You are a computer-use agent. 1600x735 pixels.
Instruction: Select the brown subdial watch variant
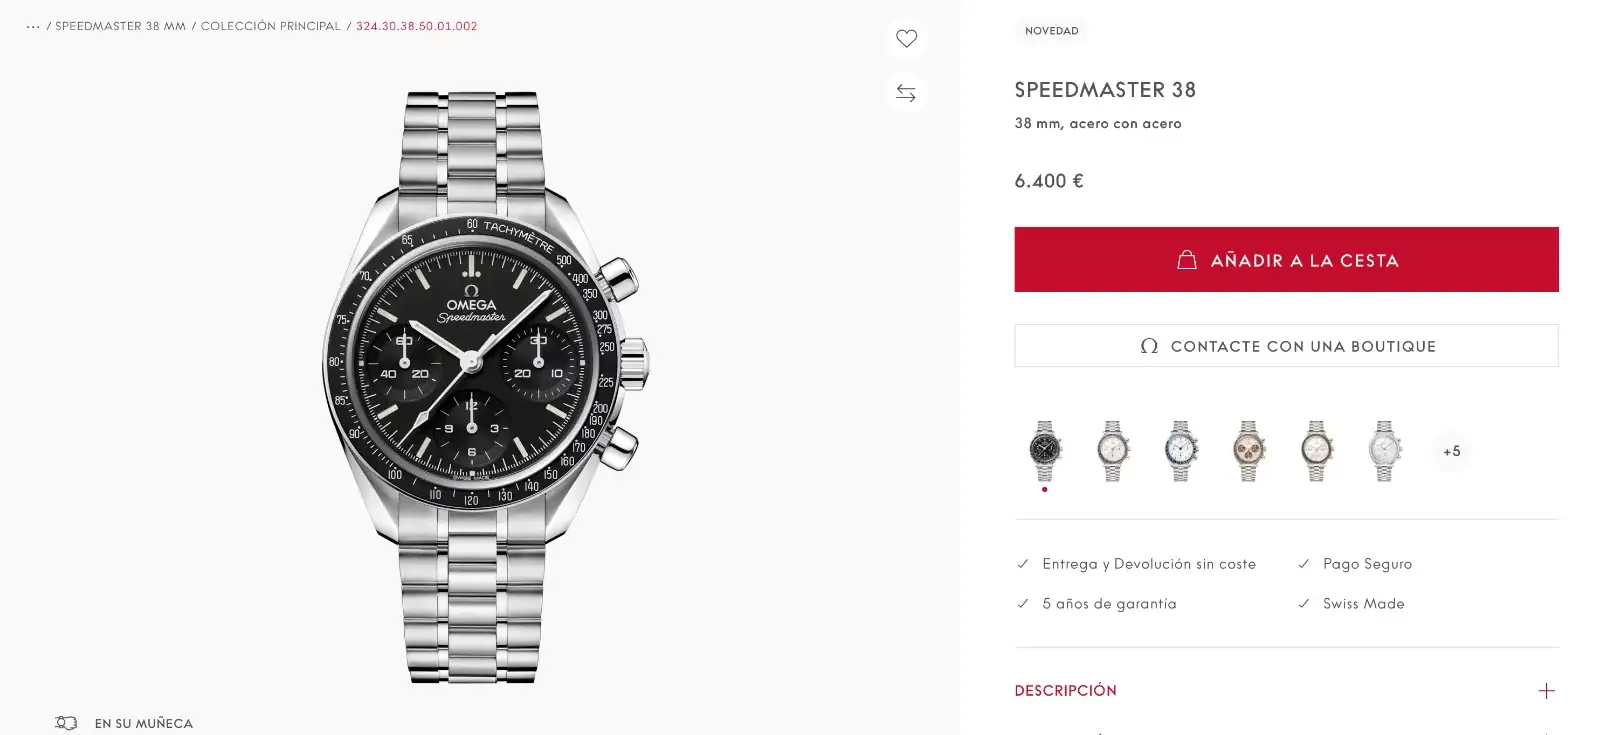[1248, 451]
